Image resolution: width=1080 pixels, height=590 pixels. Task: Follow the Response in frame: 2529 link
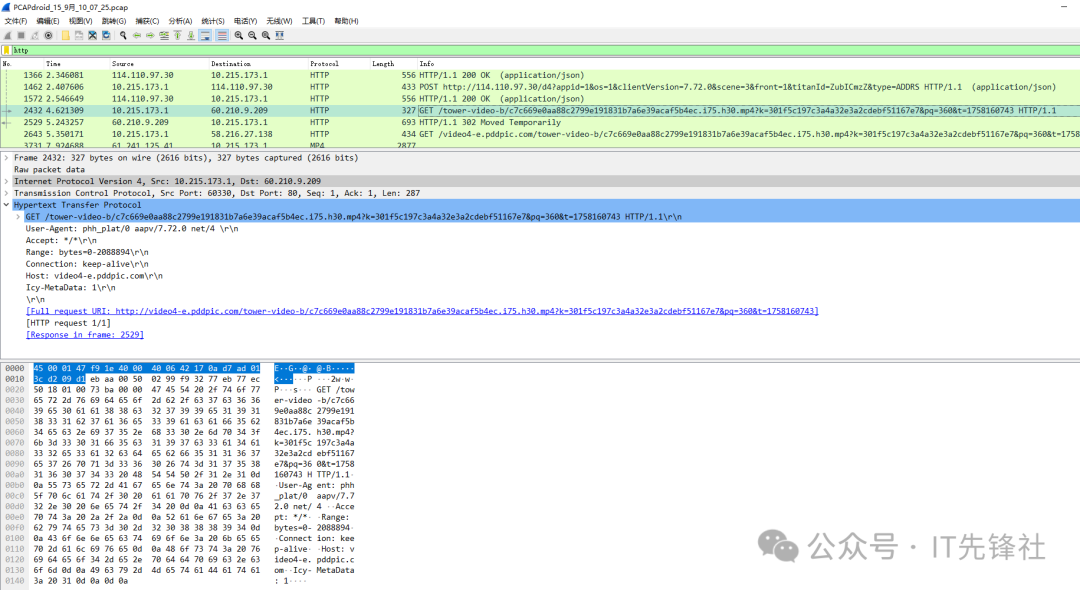(x=85, y=335)
